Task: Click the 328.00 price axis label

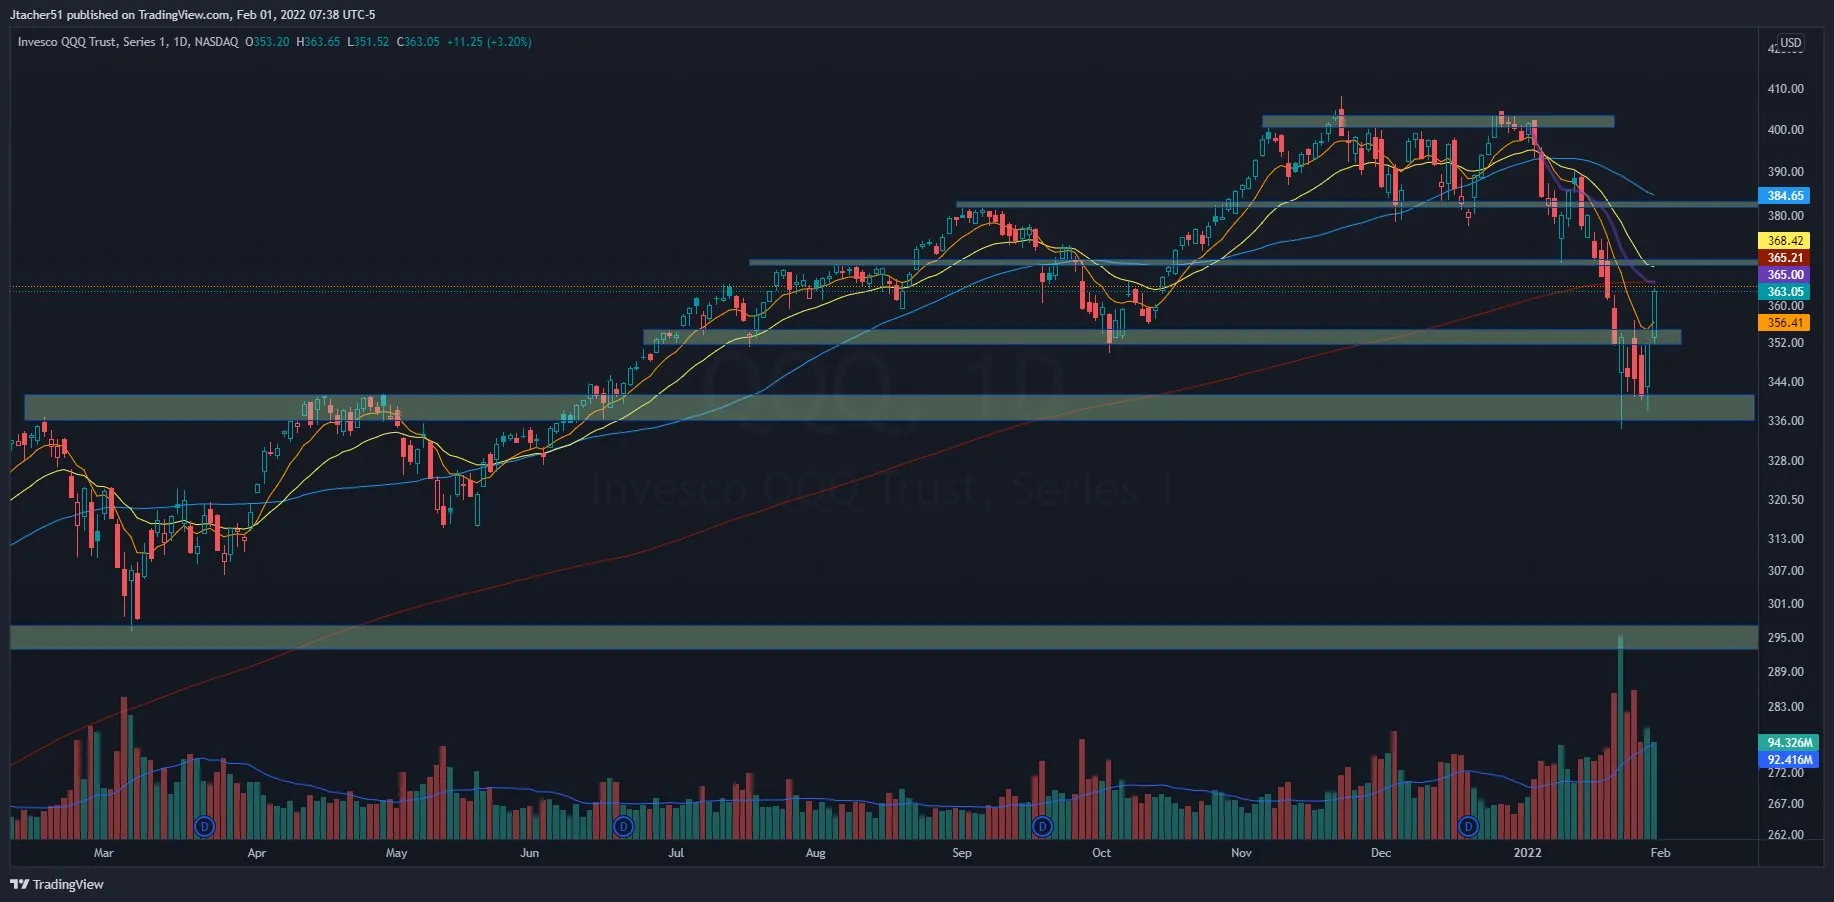Action: pyautogui.click(x=1785, y=461)
